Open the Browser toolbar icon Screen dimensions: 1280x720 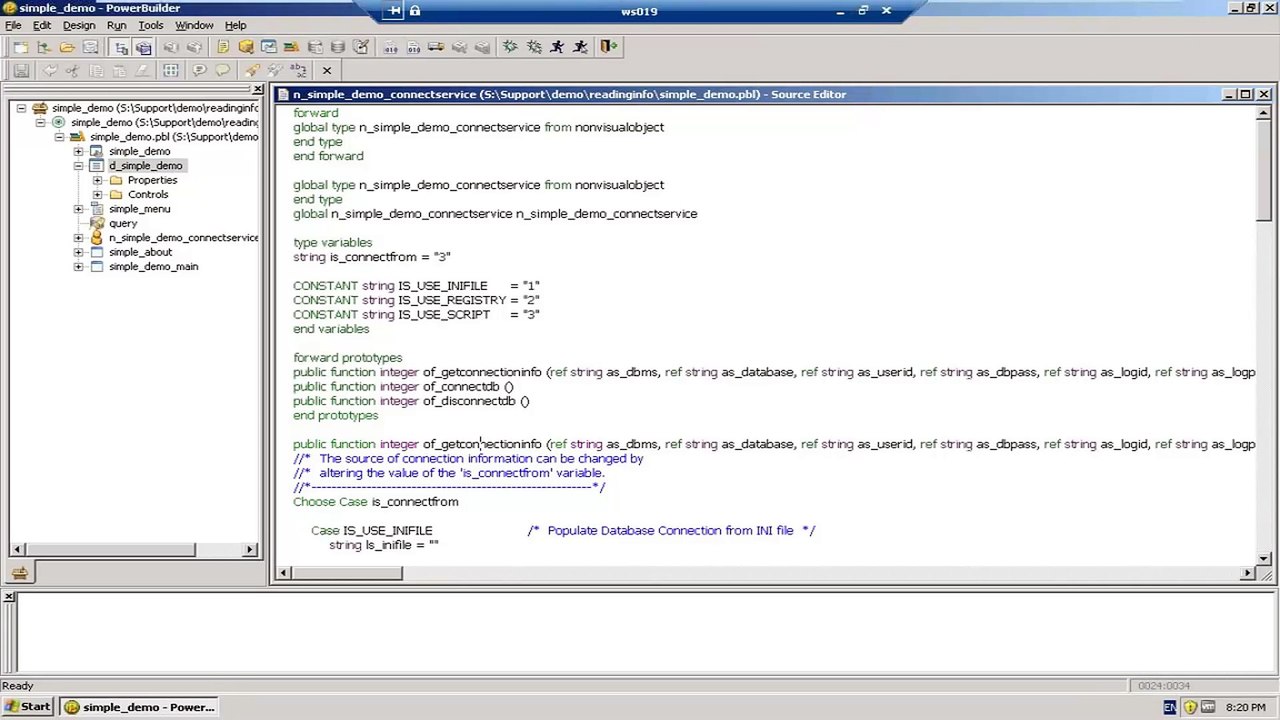(x=246, y=47)
